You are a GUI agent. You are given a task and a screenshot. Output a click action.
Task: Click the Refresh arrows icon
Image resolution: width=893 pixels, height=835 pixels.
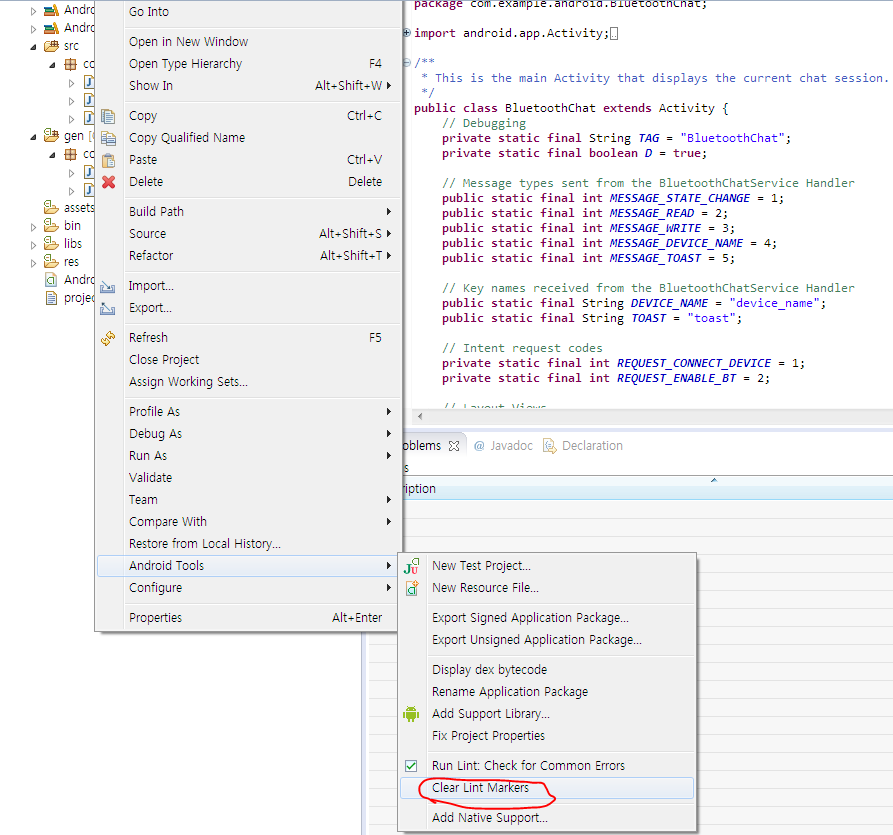click(x=108, y=338)
